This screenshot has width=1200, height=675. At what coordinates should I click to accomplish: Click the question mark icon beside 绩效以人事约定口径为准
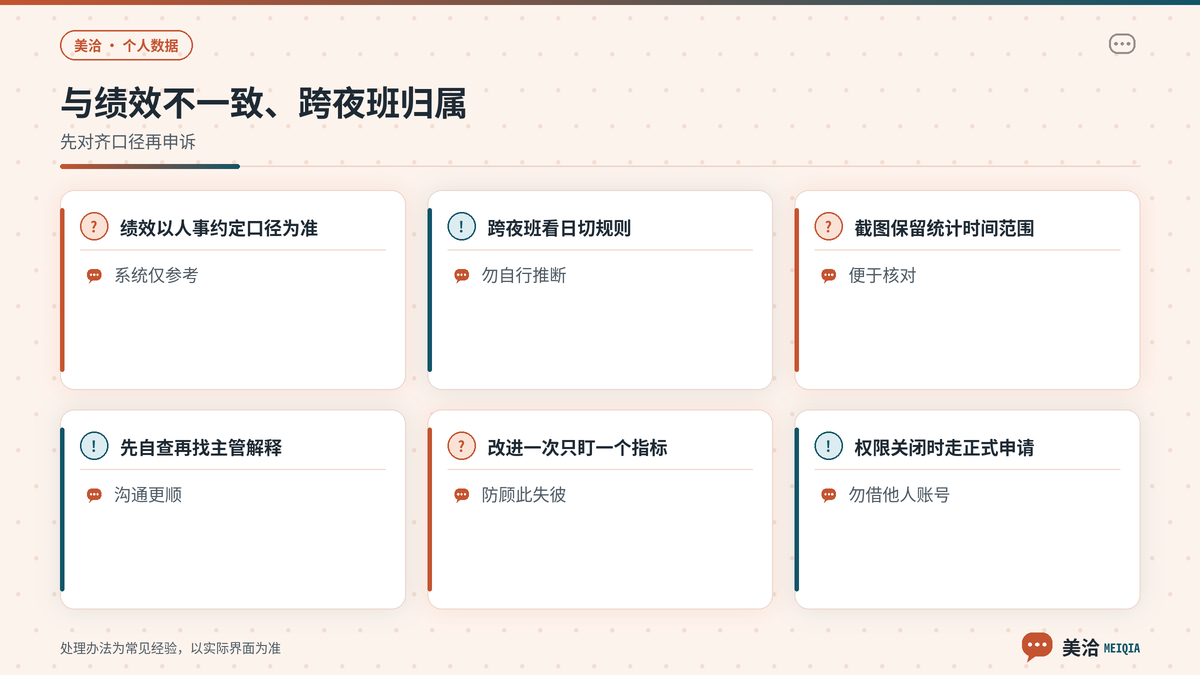coord(94,227)
